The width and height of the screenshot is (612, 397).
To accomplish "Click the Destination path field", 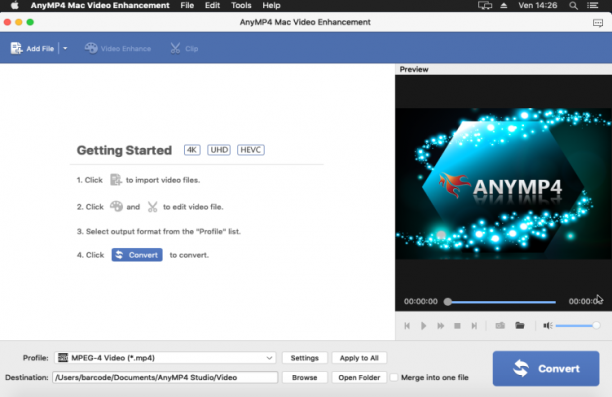I will pyautogui.click(x=165, y=377).
